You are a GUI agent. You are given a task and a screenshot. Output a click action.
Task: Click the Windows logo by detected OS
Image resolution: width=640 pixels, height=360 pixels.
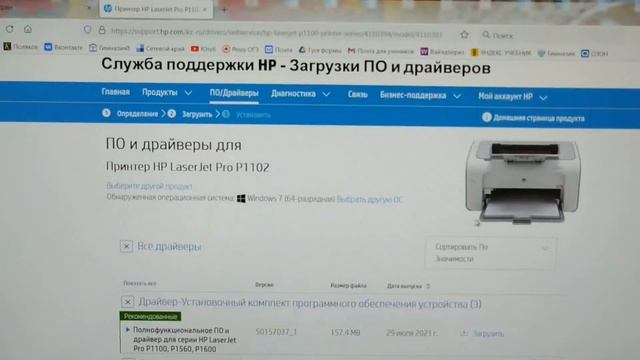point(241,199)
